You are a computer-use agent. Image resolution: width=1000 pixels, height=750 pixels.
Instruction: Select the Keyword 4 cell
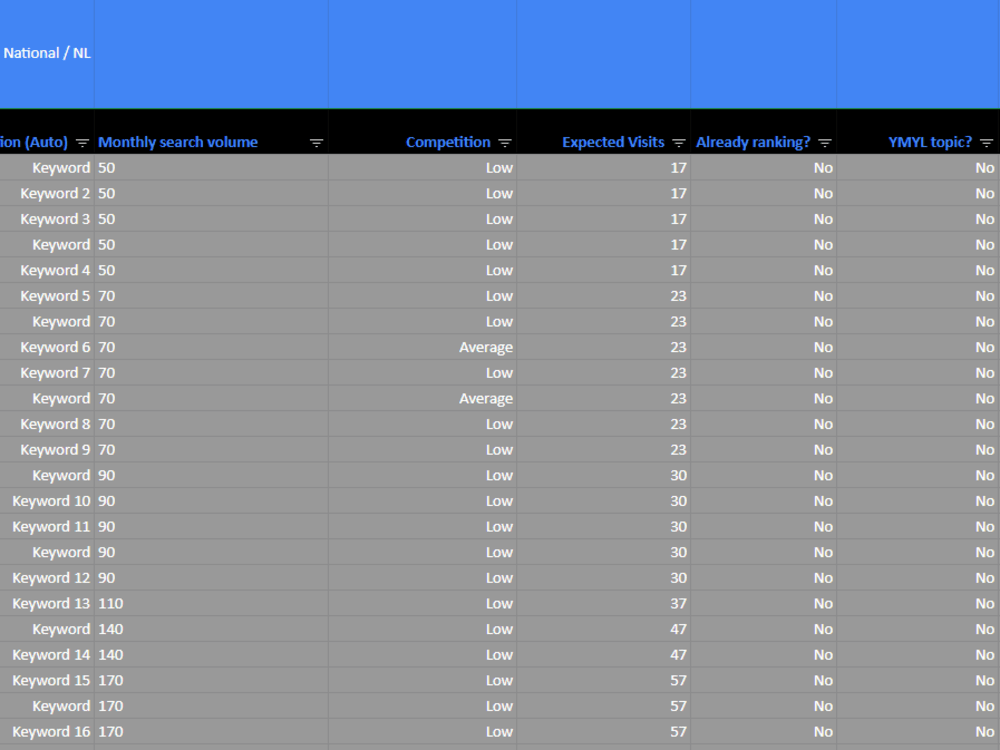pyautogui.click(x=47, y=270)
